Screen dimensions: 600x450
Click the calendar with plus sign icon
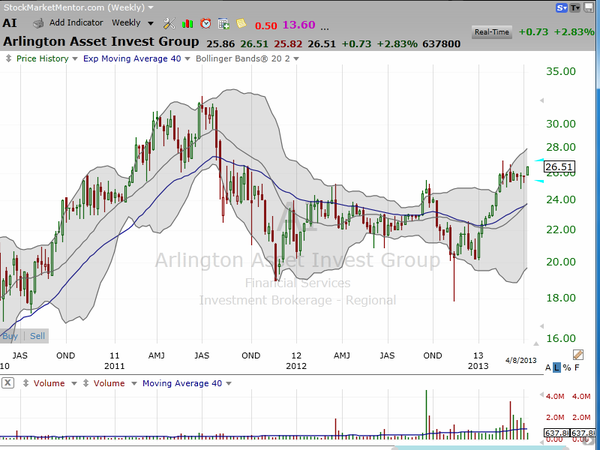(223, 24)
